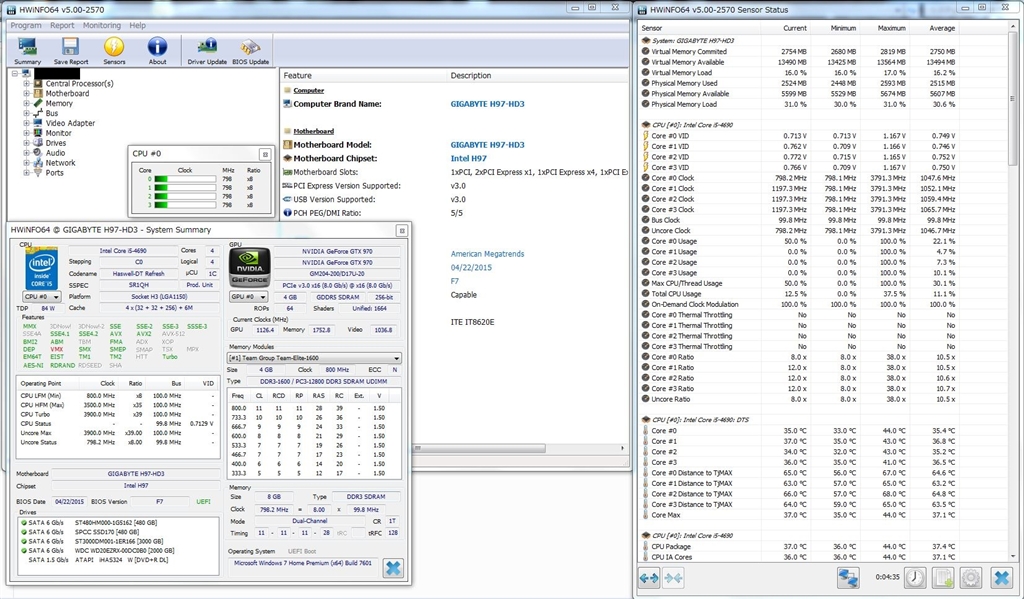The image size is (1024, 599).
Task: Open the CPU #0 selector dropdown
Action: pos(40,297)
